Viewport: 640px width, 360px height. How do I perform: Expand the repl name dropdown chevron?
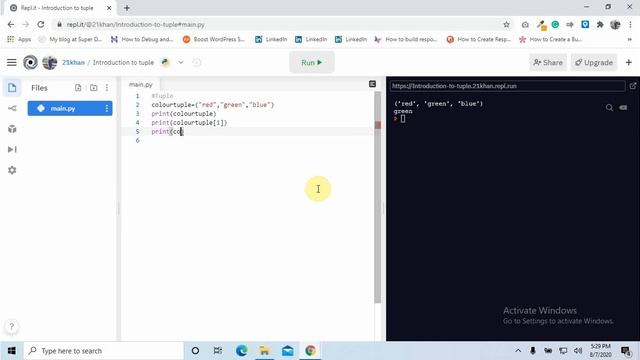180,62
